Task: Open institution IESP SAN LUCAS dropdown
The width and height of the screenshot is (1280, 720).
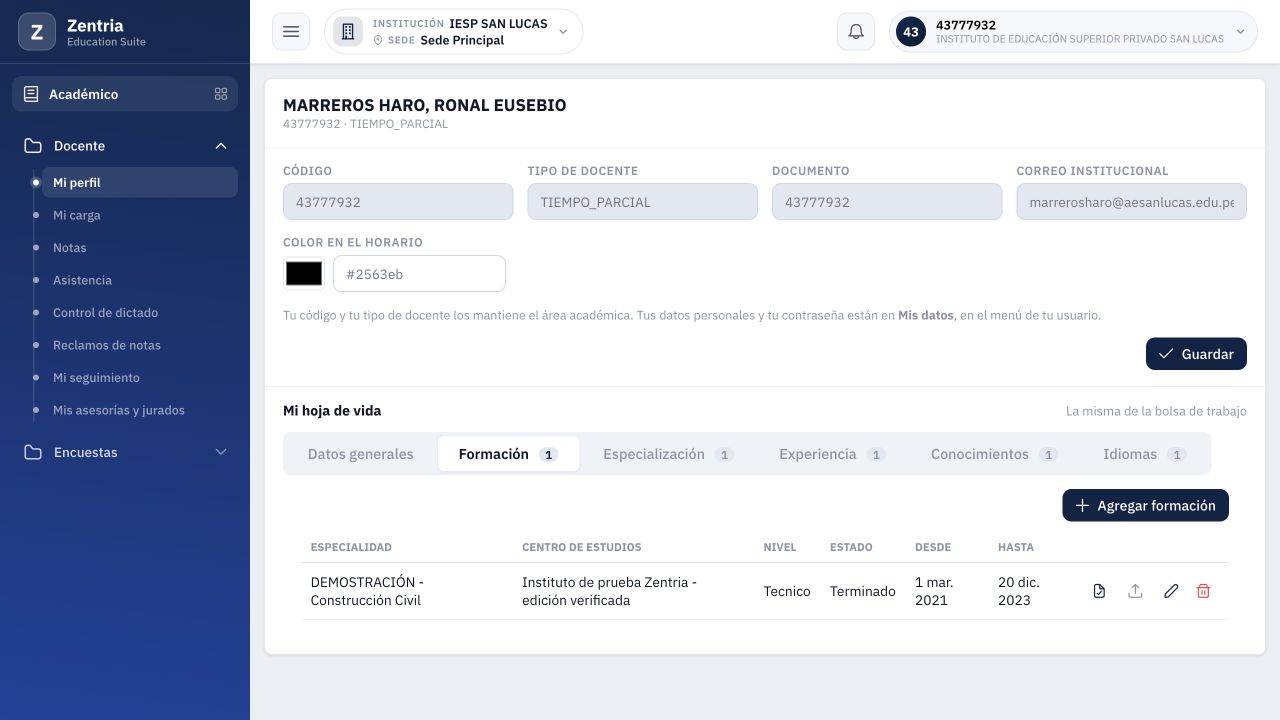Action: (453, 32)
